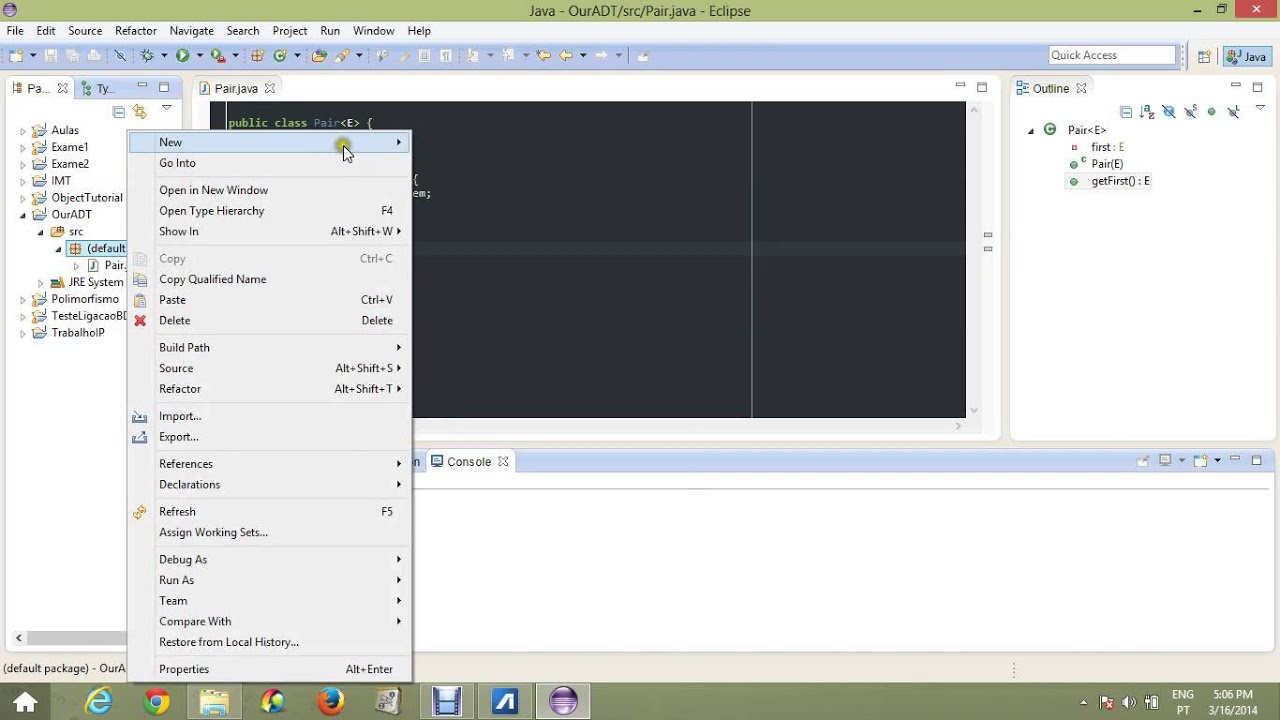Choose Go Into in context menu
The image size is (1280, 720).
pyautogui.click(x=270, y=163)
